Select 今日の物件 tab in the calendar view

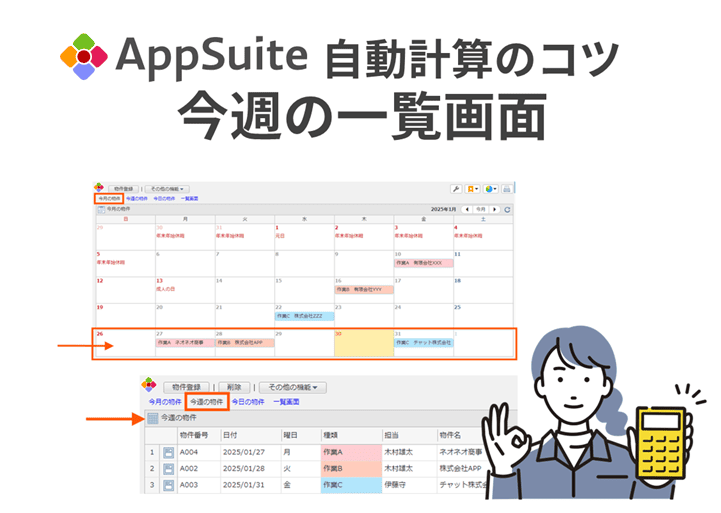coord(164,199)
